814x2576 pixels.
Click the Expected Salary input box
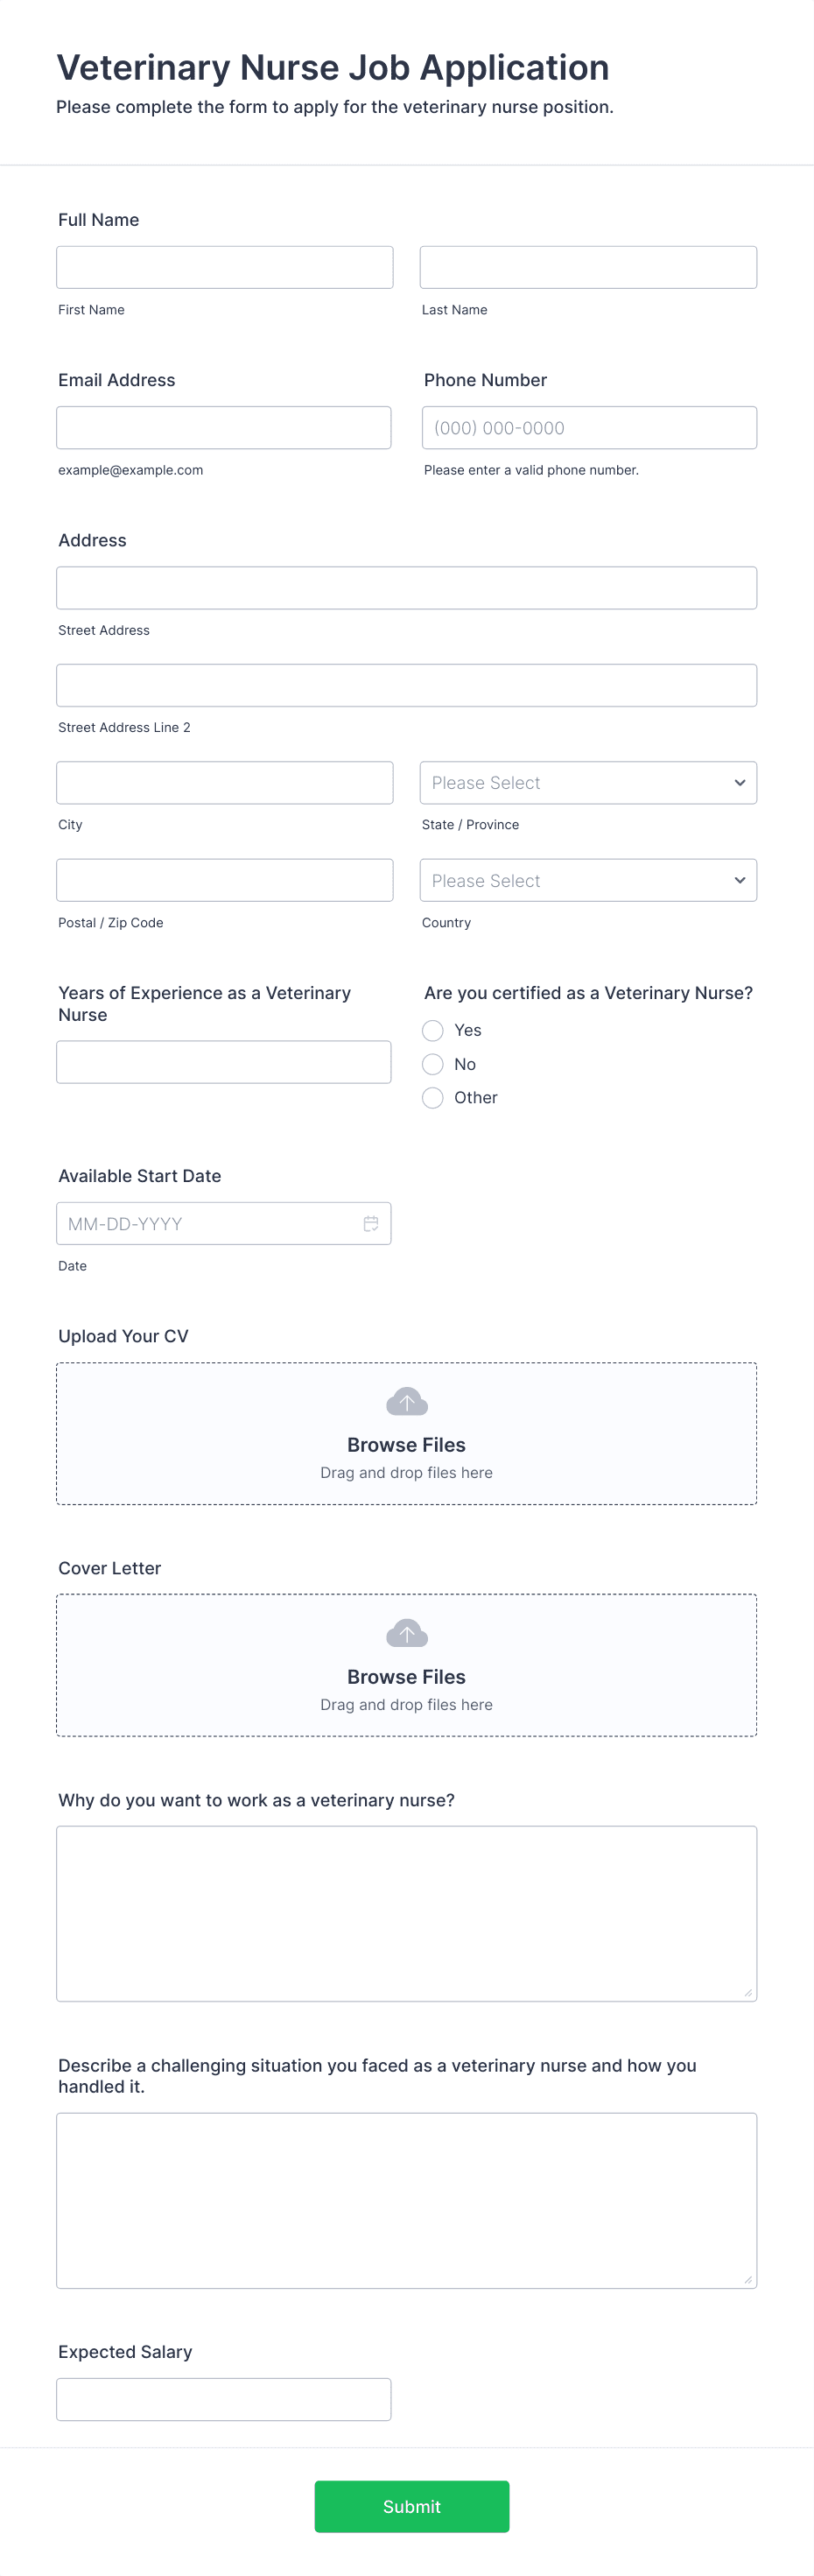(x=224, y=2400)
